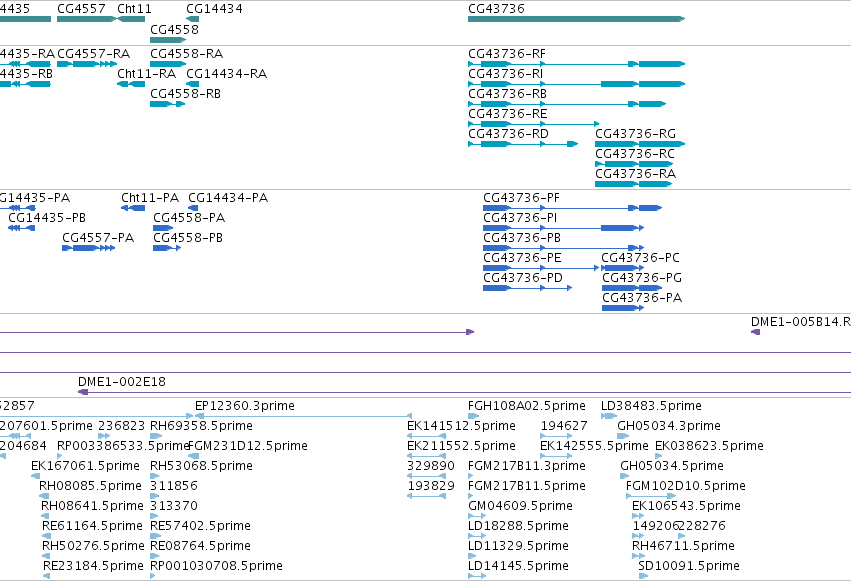Click the CG4557 gene feature
This screenshot has width=851, height=581.
coord(86,19)
